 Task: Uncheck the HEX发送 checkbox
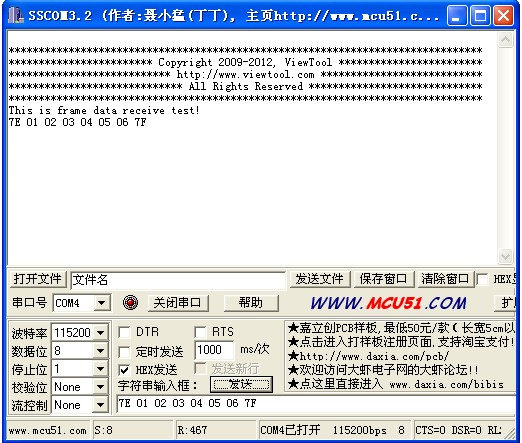coord(124,370)
